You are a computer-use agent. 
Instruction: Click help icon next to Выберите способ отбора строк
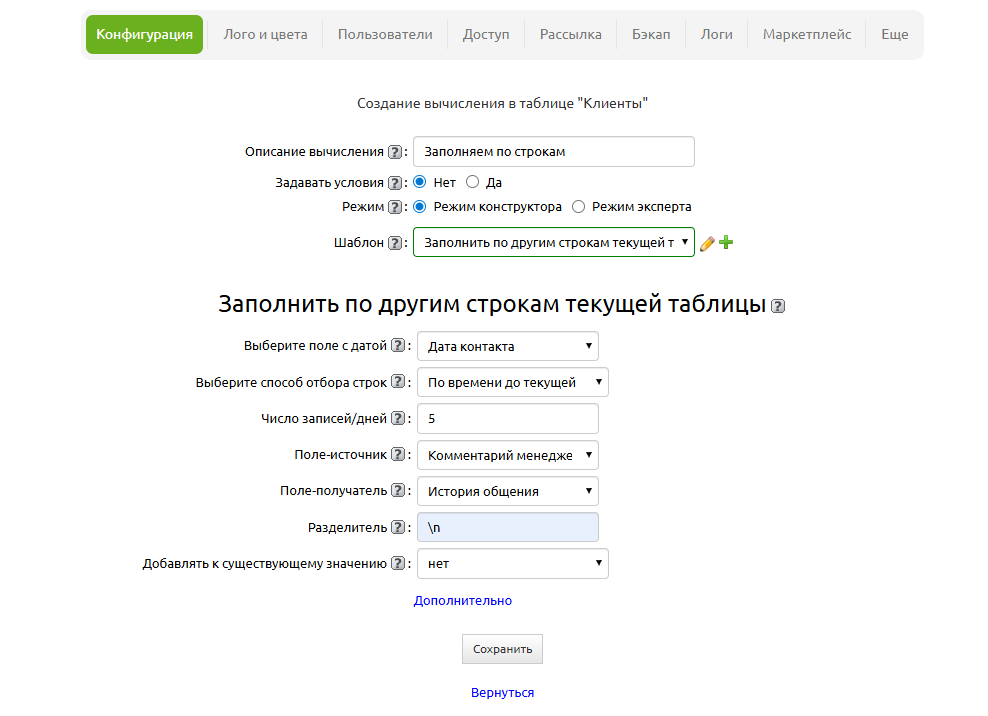[398, 382]
